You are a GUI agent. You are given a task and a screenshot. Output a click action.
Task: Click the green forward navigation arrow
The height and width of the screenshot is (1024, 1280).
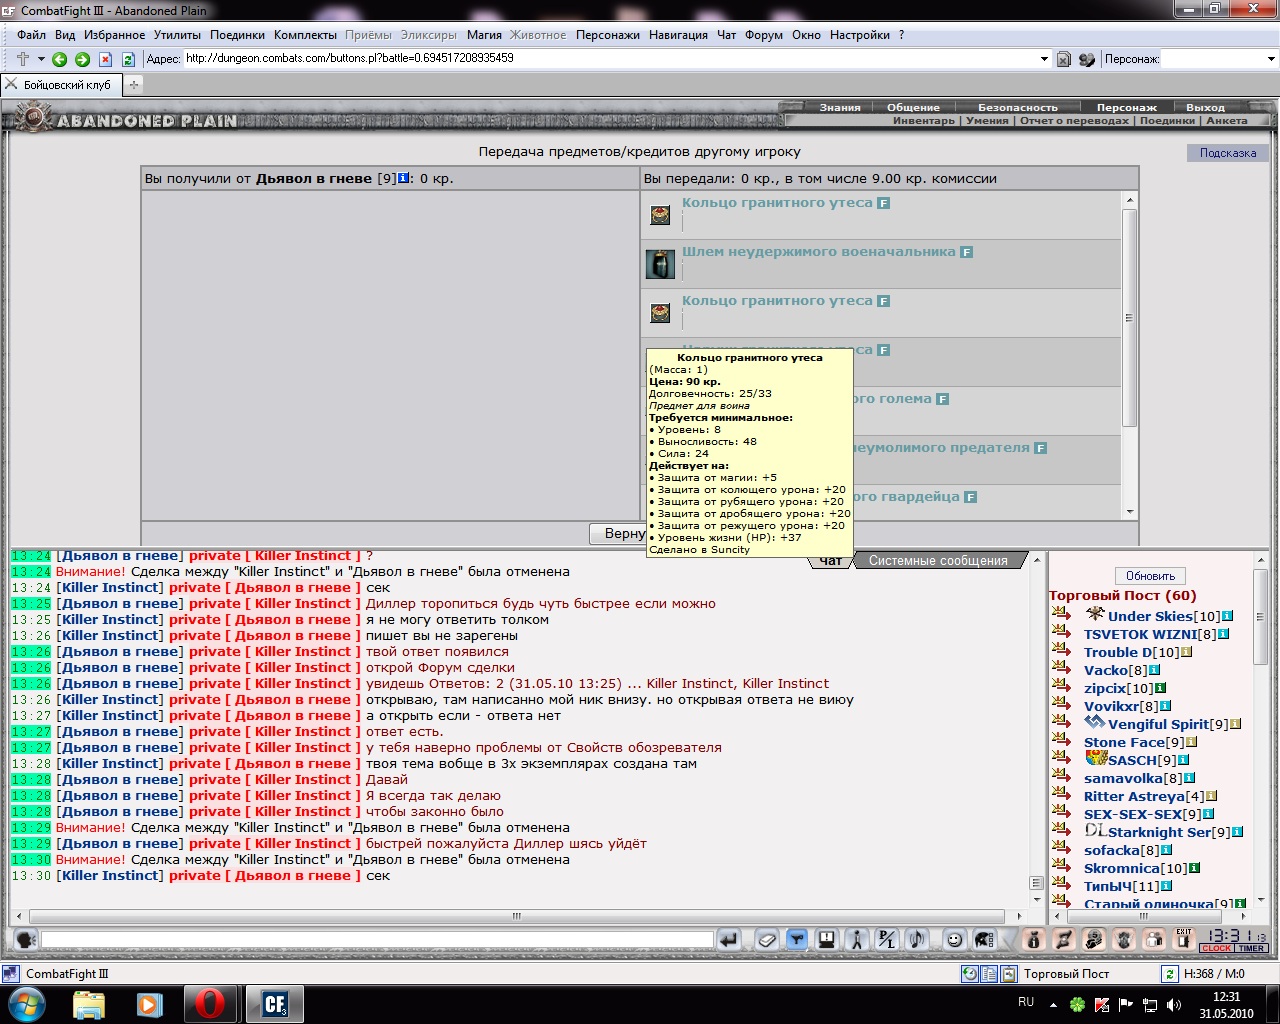tap(82, 59)
